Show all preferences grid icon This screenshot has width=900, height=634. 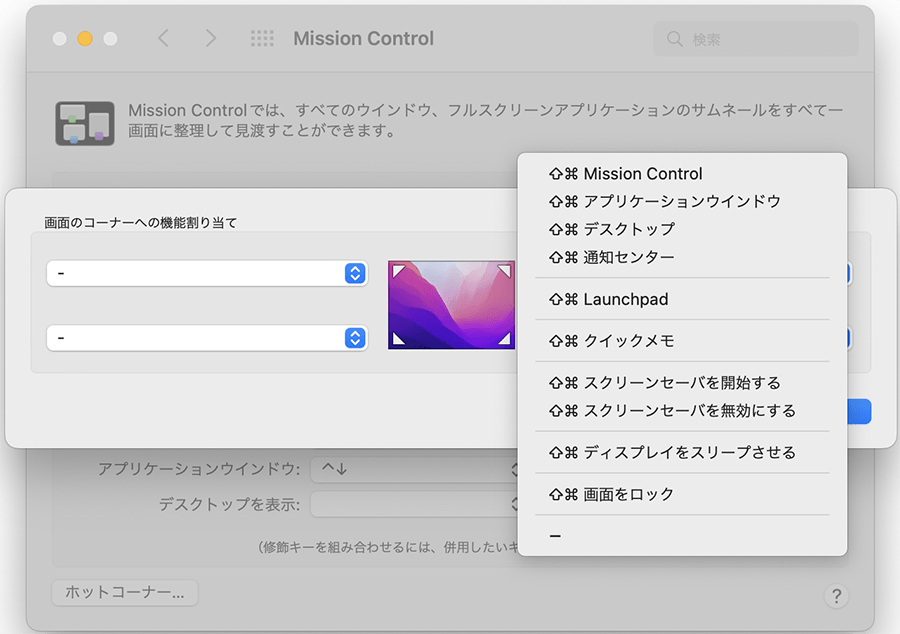262,38
